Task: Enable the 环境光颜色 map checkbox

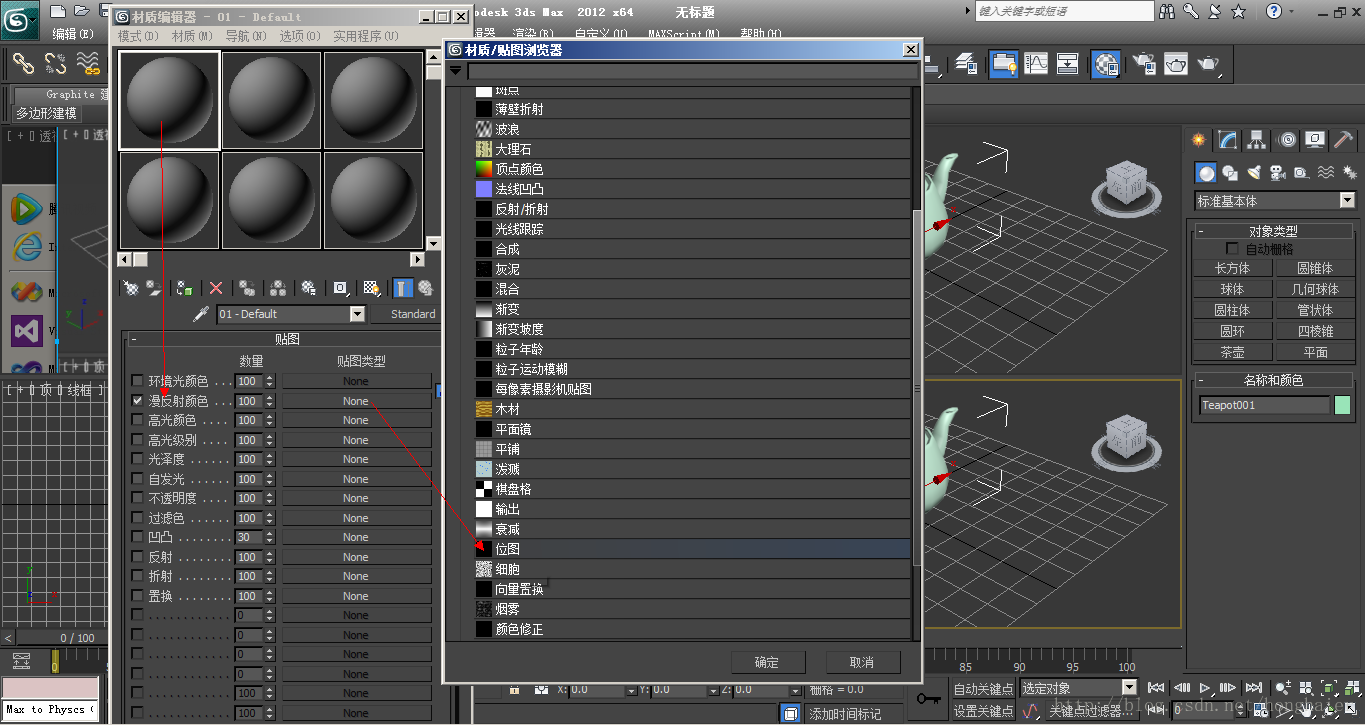Action: [138, 381]
